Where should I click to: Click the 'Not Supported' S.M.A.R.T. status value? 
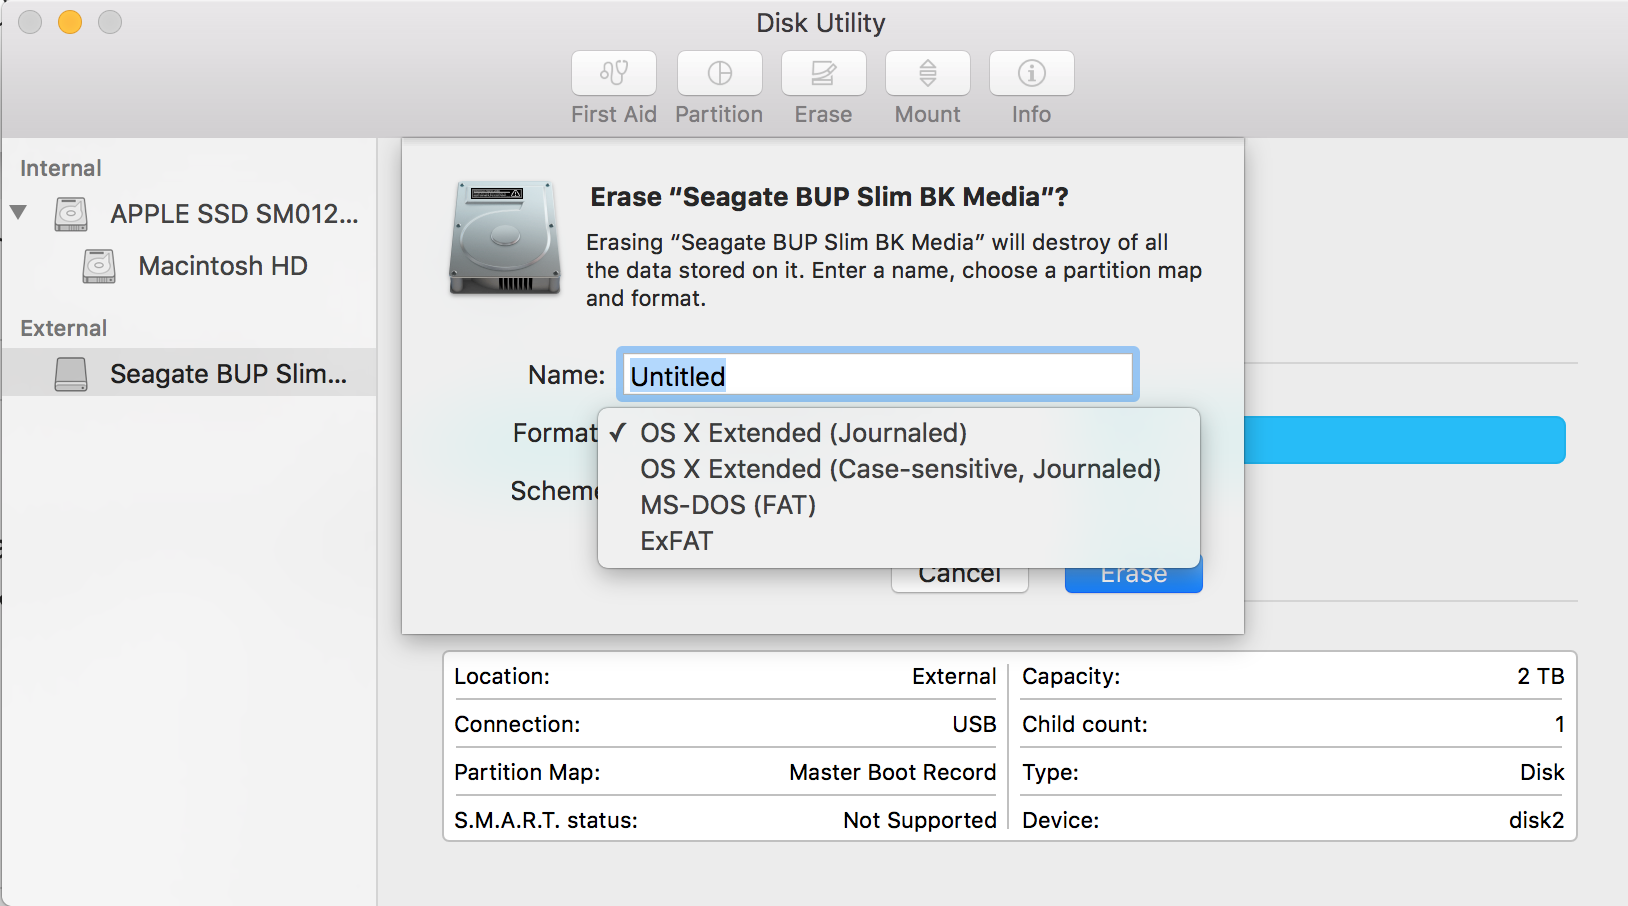coord(920,820)
